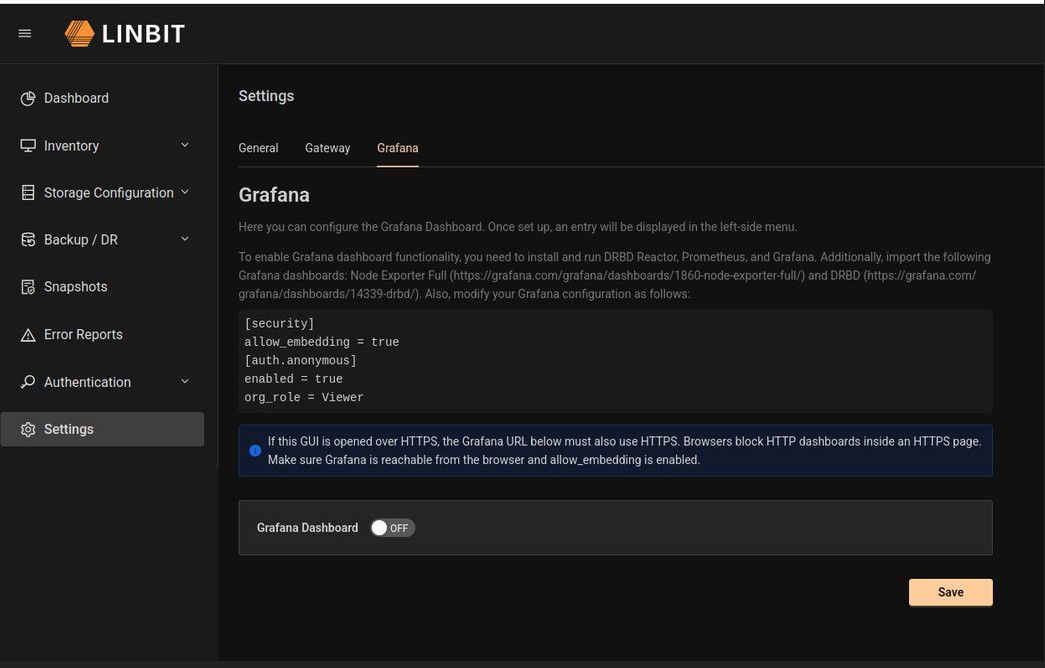Viewport: 1045px width, 668px height.
Task: Click the 14339-drbd dashboard URL text
Action: pos(607,285)
